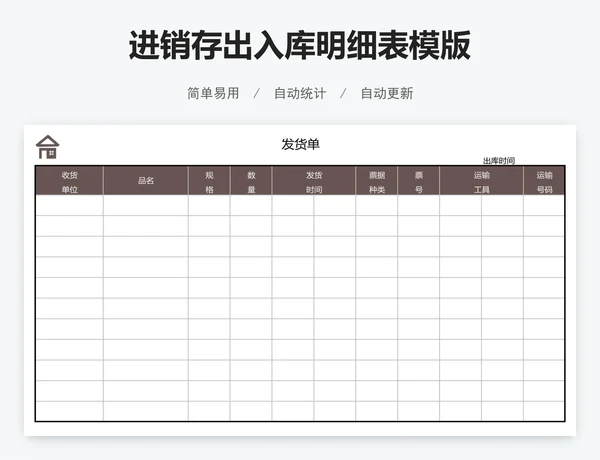Image resolution: width=600 pixels, height=460 pixels.
Task: Click the 自动统计 subtitle text
Action: pyautogui.click(x=300, y=93)
